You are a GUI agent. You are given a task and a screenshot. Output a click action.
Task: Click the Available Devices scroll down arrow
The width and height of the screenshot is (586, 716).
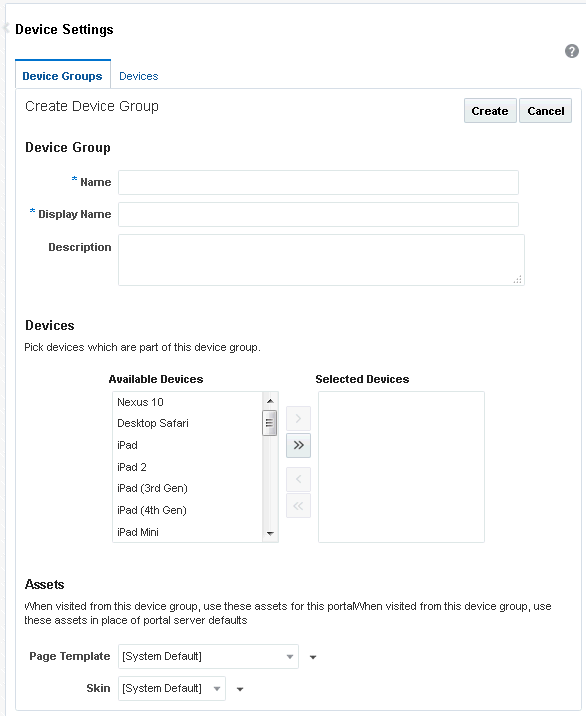coord(270,533)
